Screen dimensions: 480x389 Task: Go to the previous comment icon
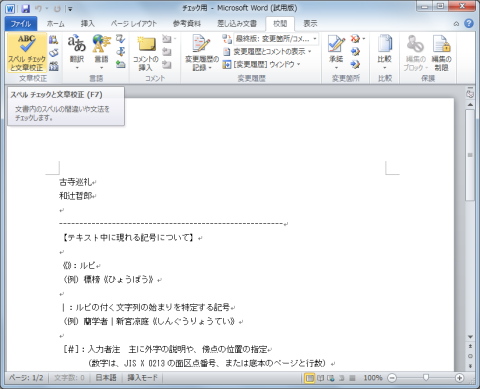[x=167, y=52]
